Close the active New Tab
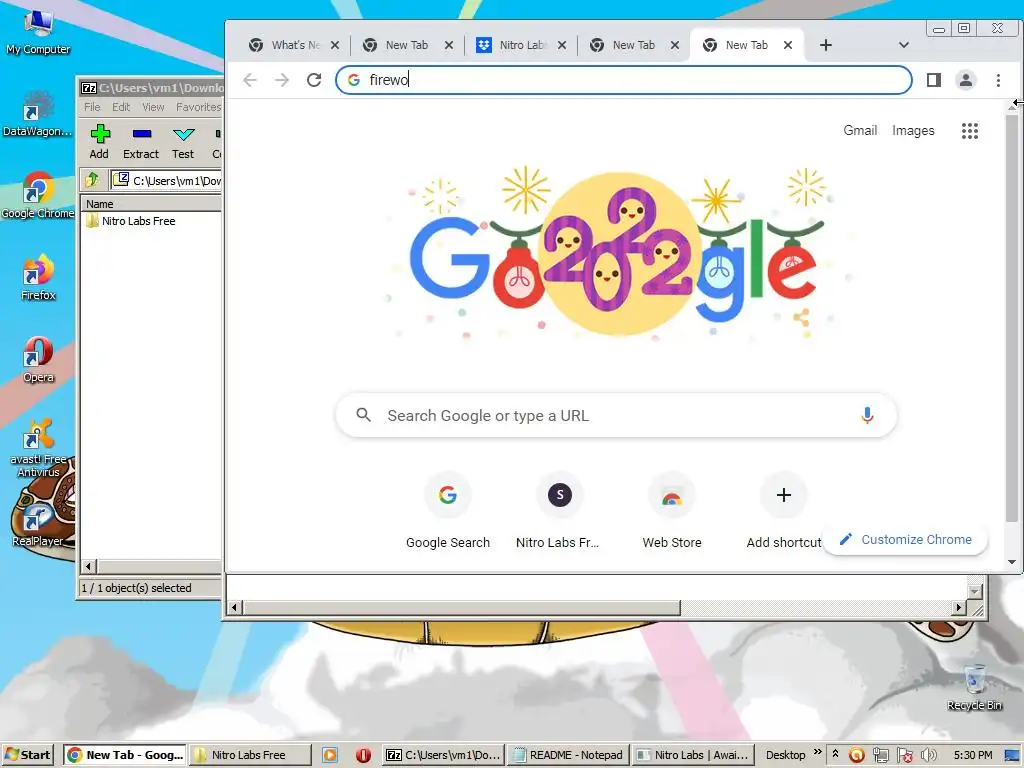The height and width of the screenshot is (768, 1024). pyautogui.click(x=788, y=45)
